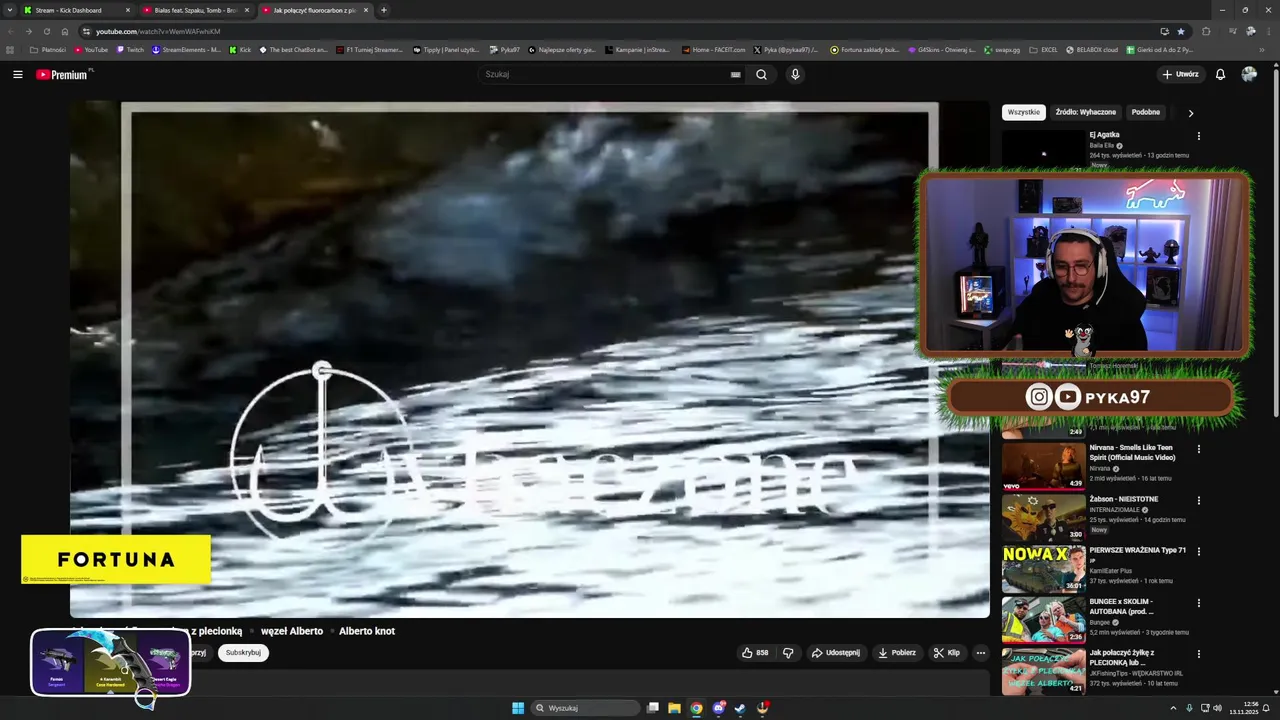Select the Wszystkie filter chip
The height and width of the screenshot is (720, 1280).
(1023, 112)
